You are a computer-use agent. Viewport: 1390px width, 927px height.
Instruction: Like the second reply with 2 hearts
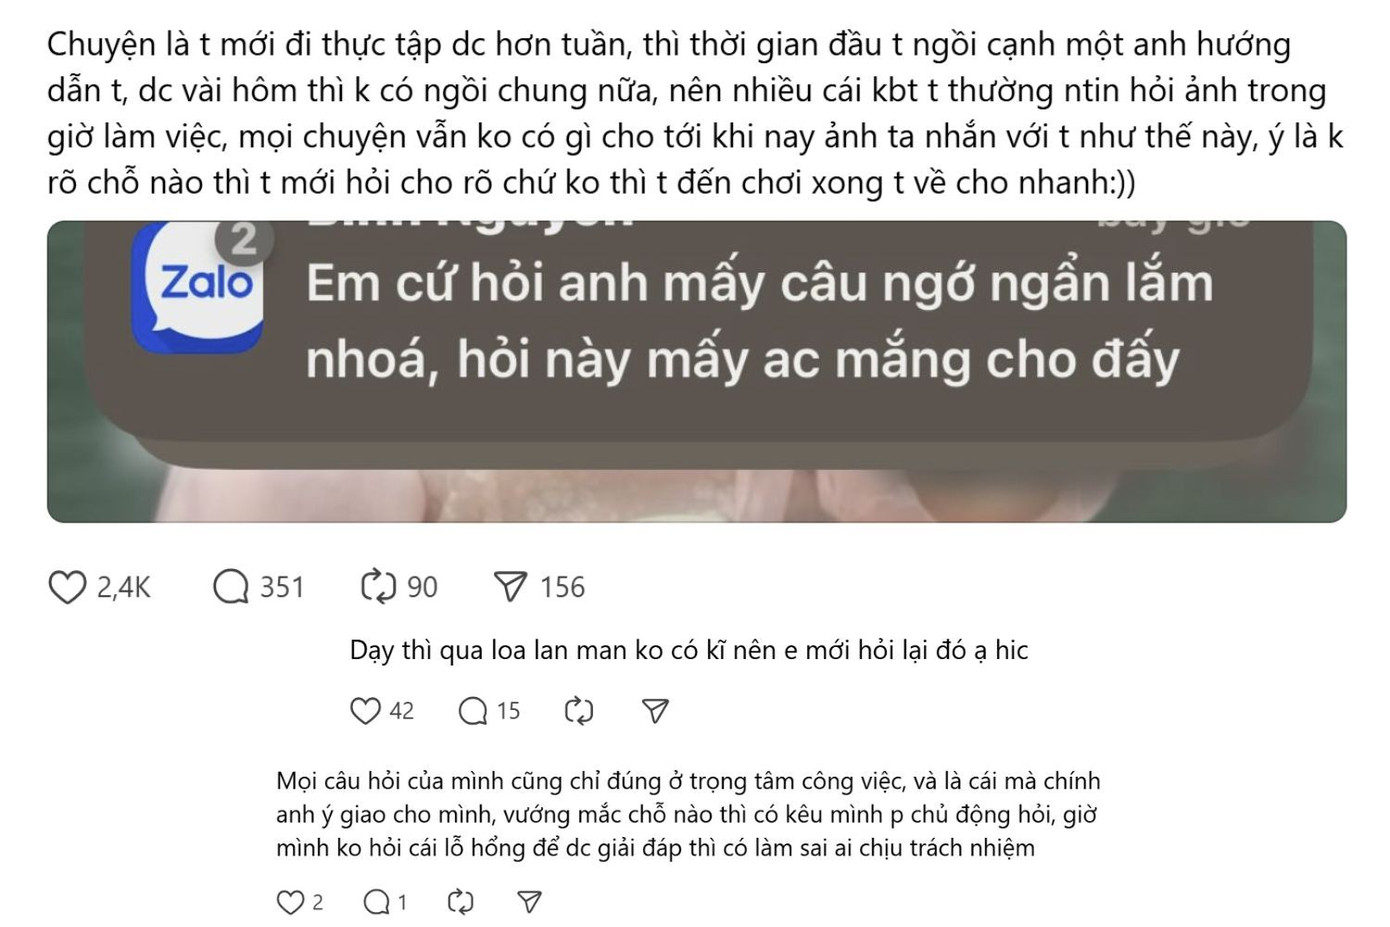pyautogui.click(x=290, y=902)
